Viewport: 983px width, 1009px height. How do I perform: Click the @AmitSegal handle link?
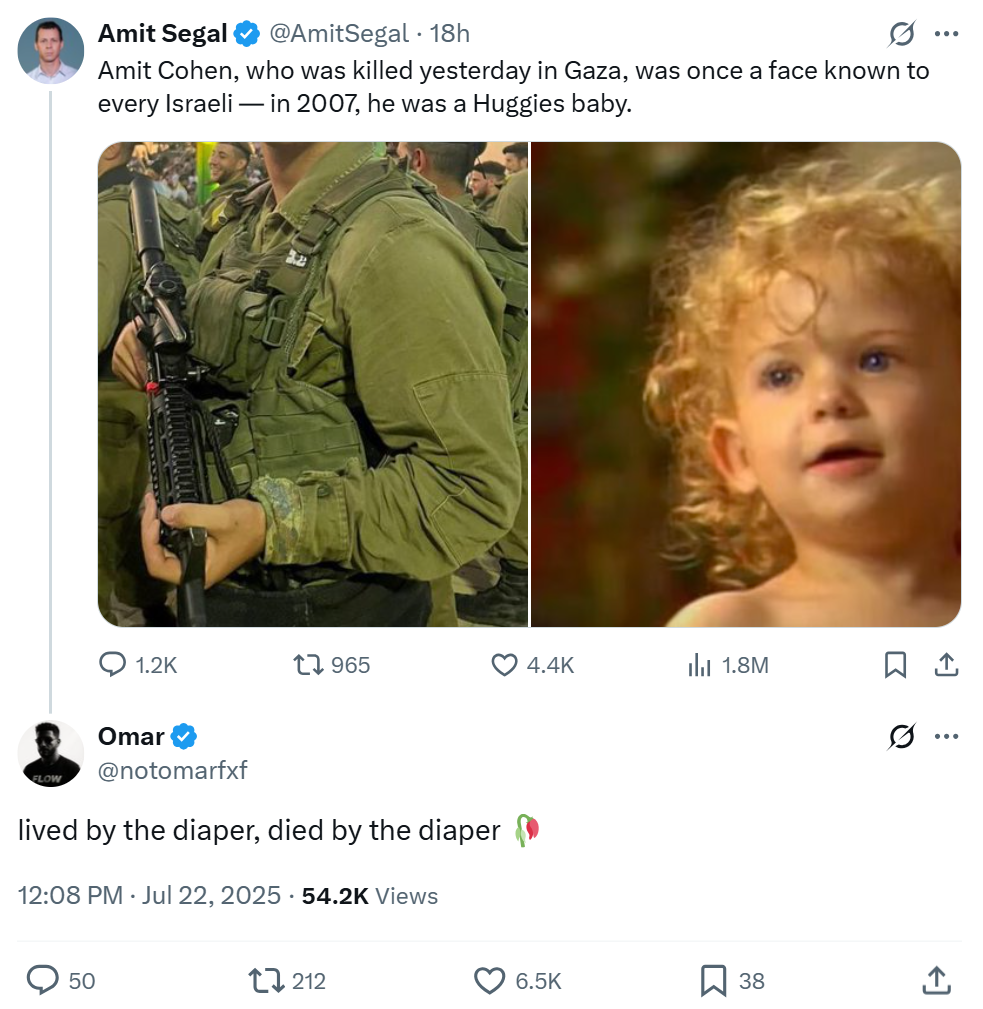tap(338, 33)
